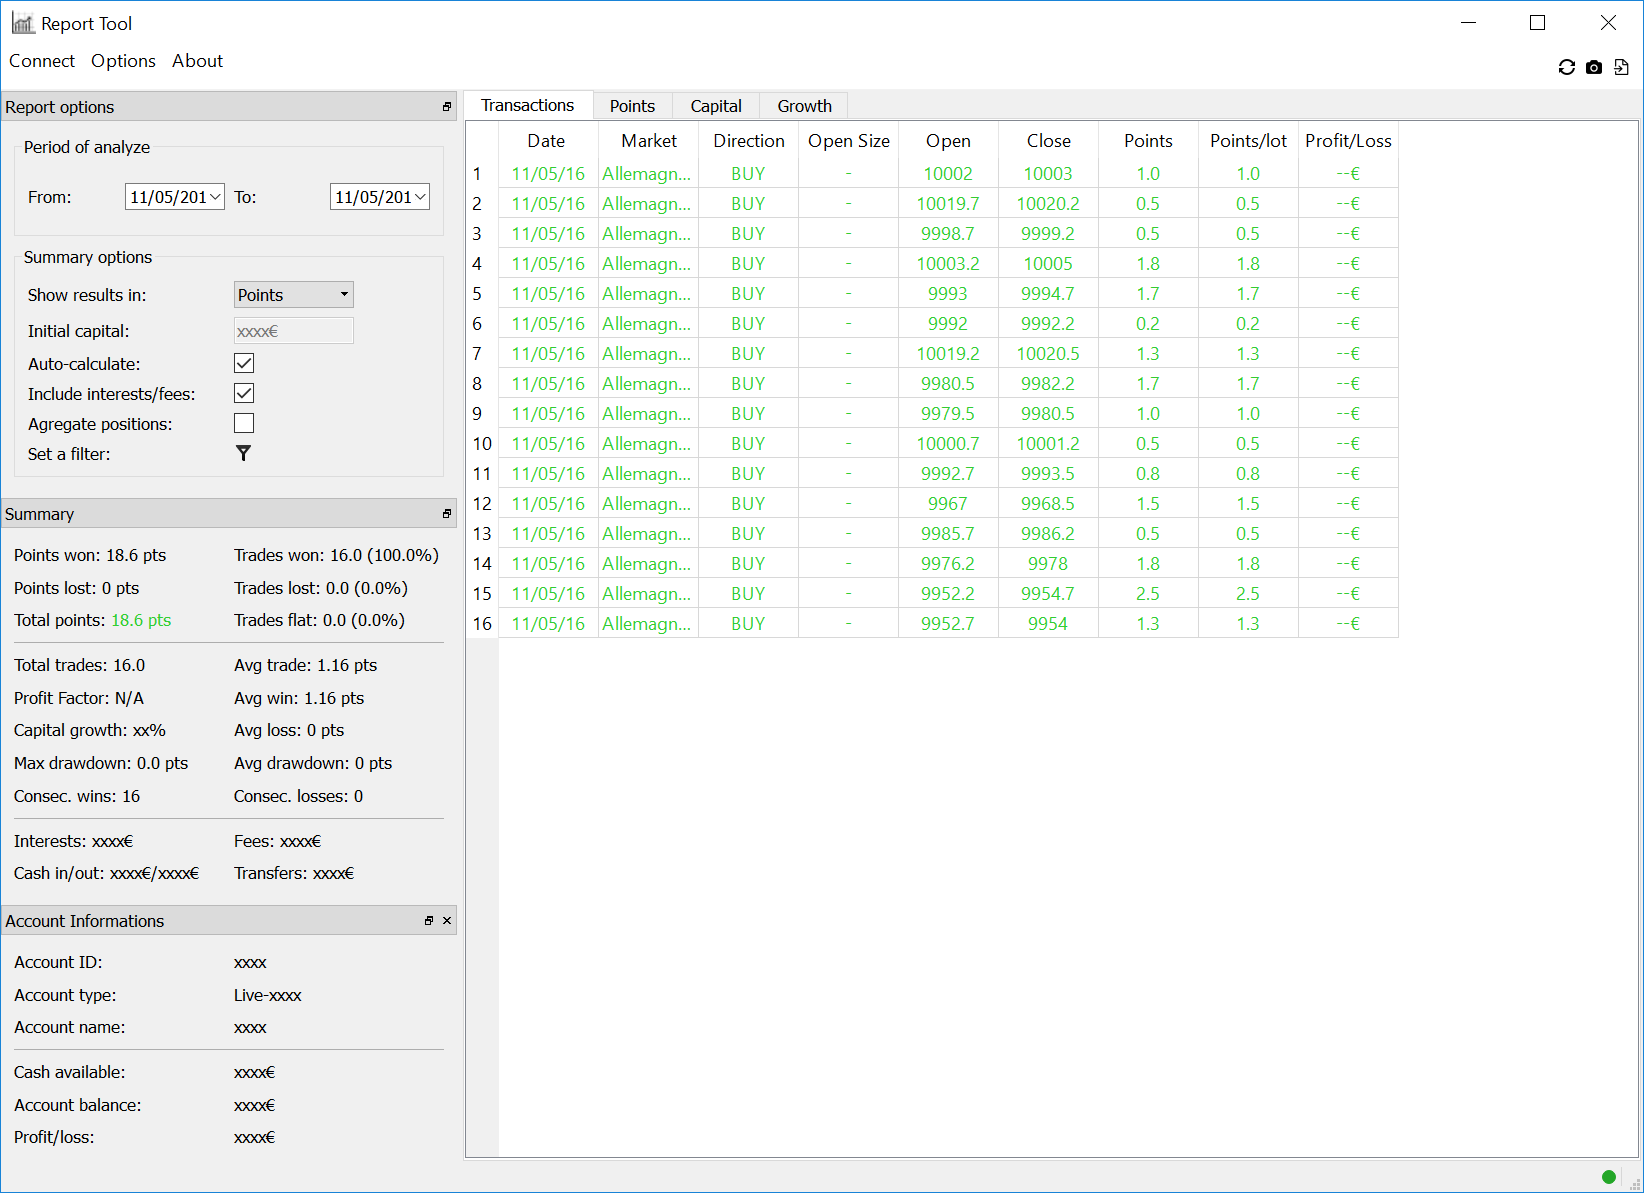Click the window resize grip at corner

tap(1635, 1184)
